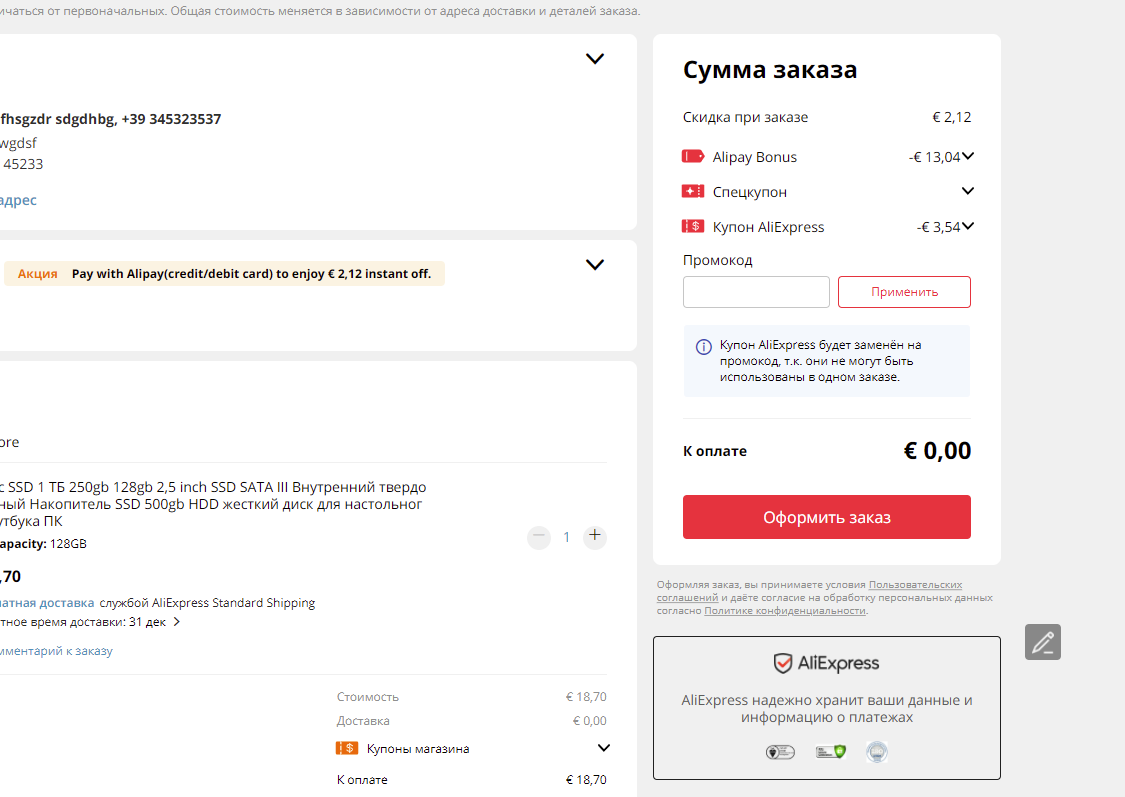Open the Политике конфиденциальности link

click(x=785, y=610)
